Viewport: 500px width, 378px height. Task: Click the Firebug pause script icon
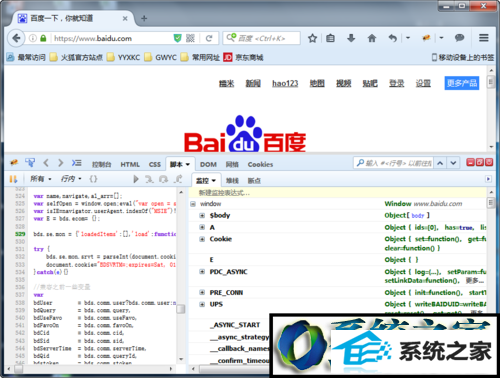pyautogui.click(x=13, y=179)
